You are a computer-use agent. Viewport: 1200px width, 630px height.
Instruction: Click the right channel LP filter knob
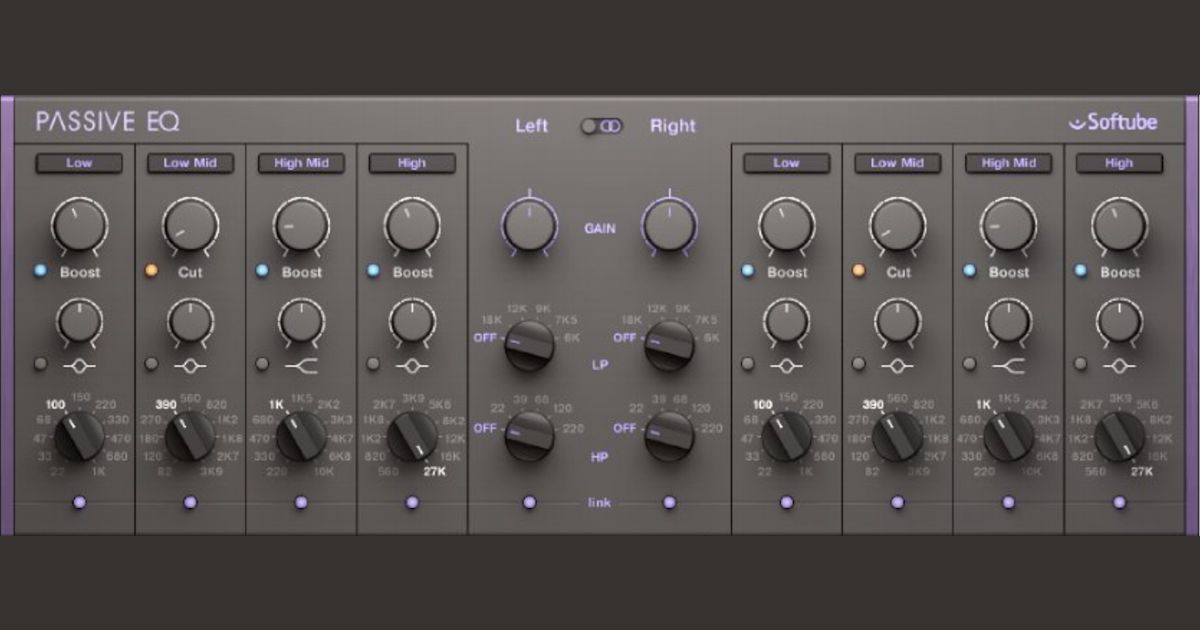[x=671, y=343]
